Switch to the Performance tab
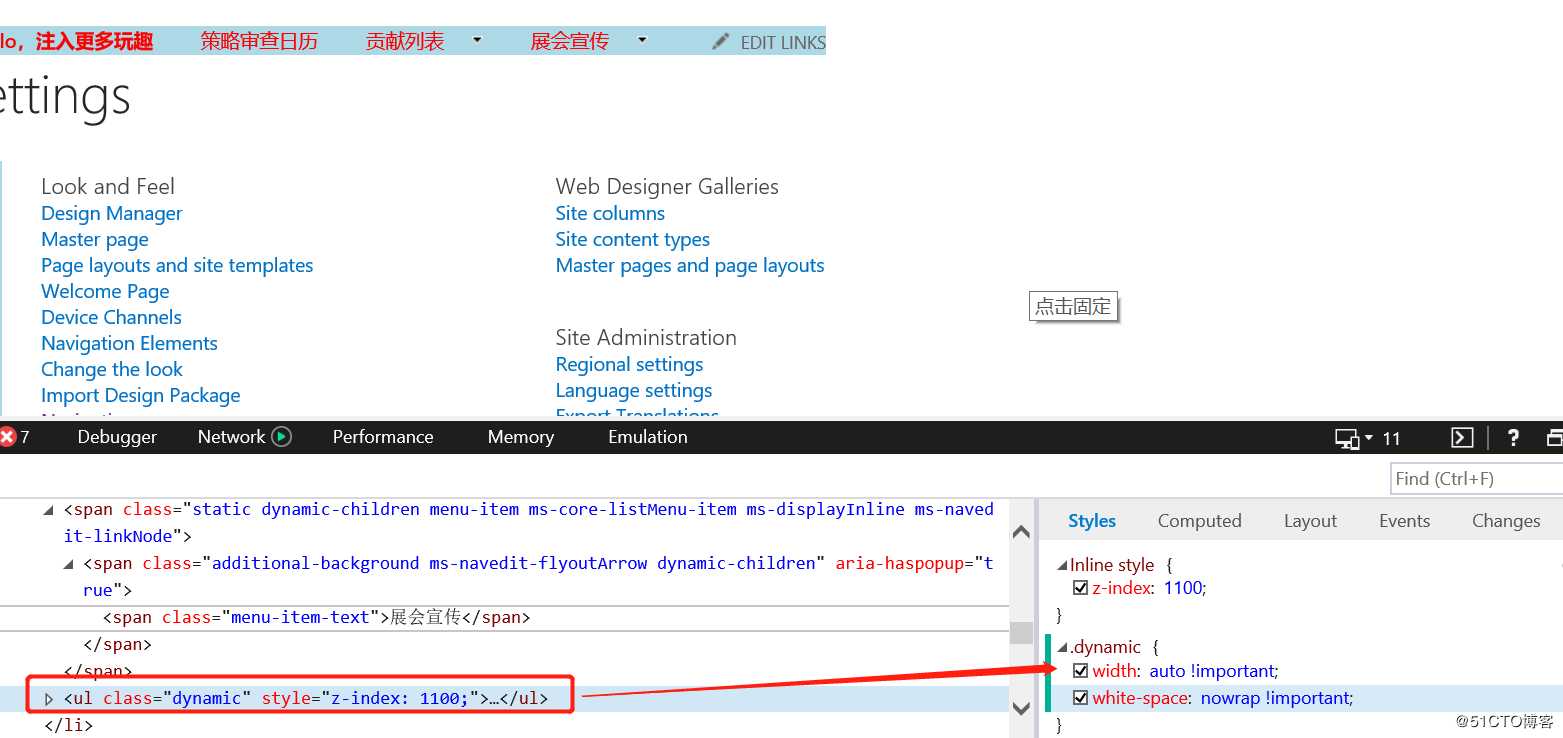 click(x=383, y=437)
